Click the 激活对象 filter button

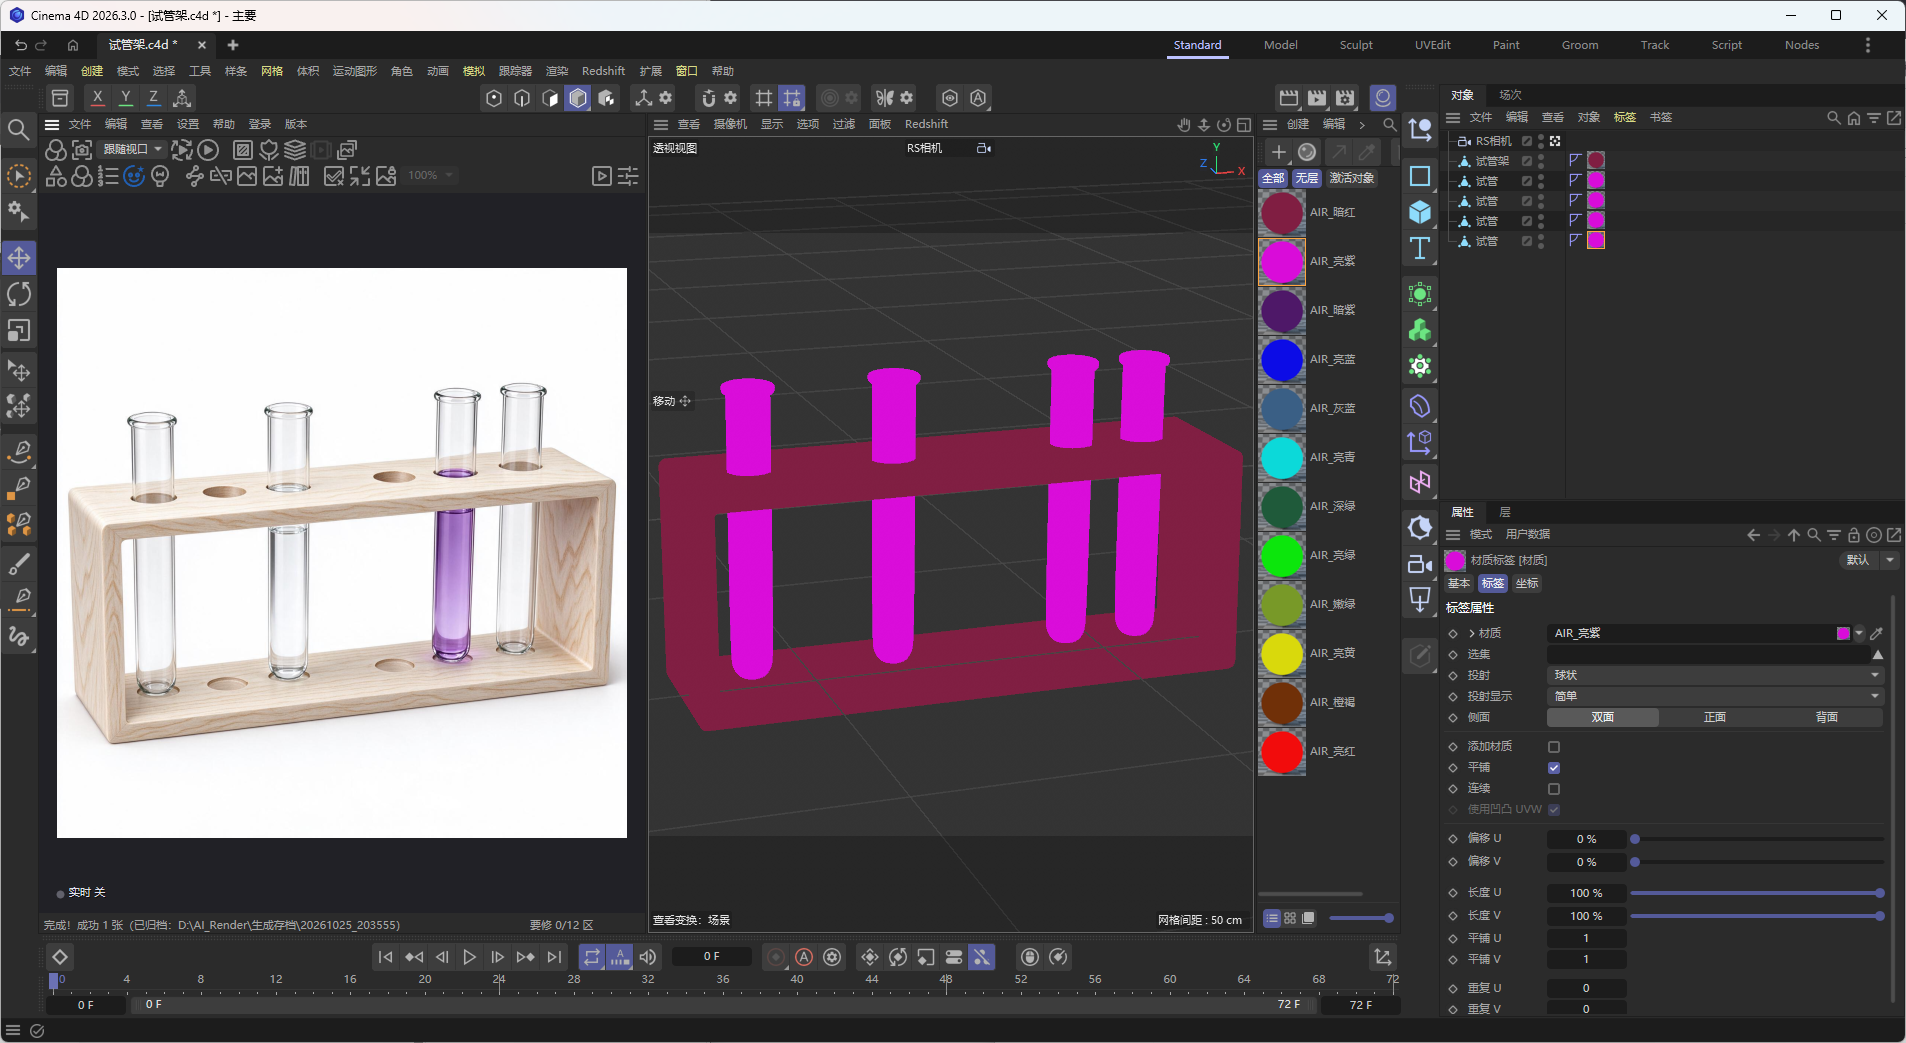tap(1351, 178)
